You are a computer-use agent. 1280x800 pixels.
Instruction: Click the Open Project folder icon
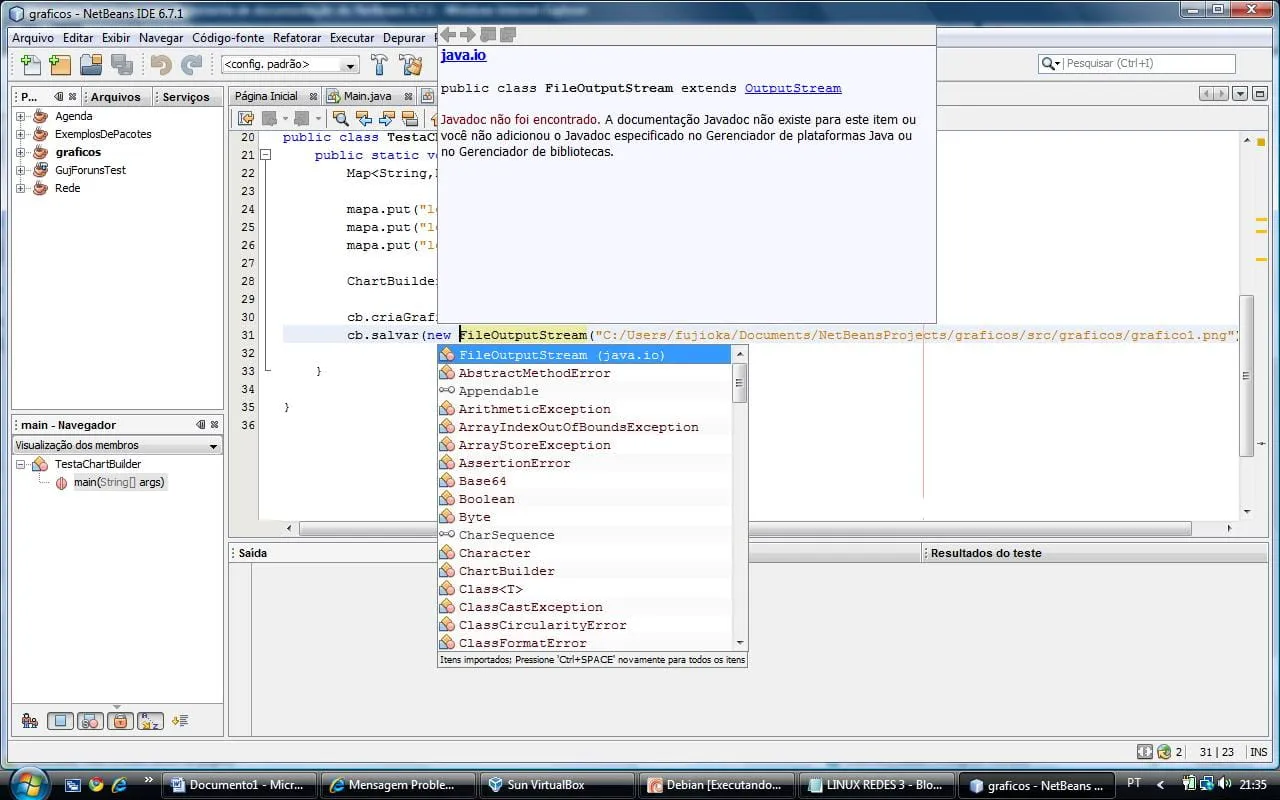pyautogui.click(x=91, y=65)
